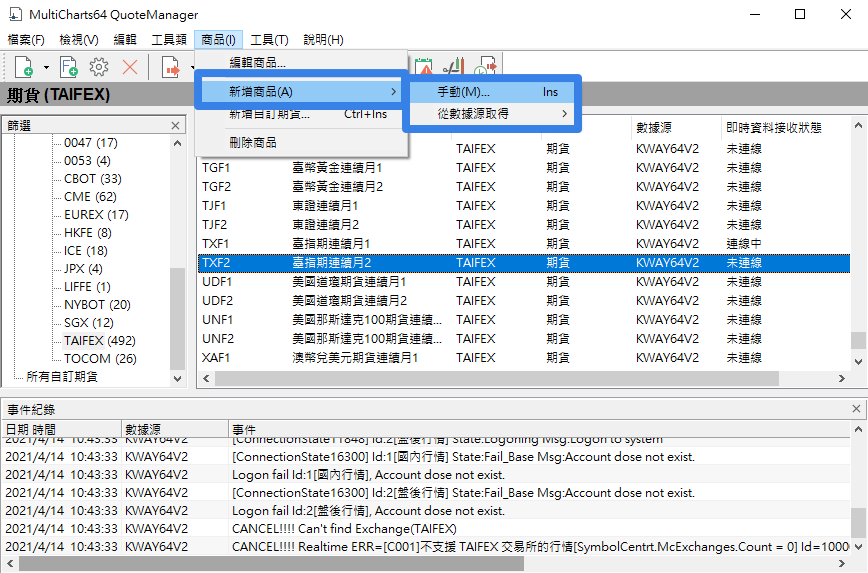Select the UNF1 symbol row
Image resolution: width=868 pixels, height=573 pixels.
tap(524, 320)
